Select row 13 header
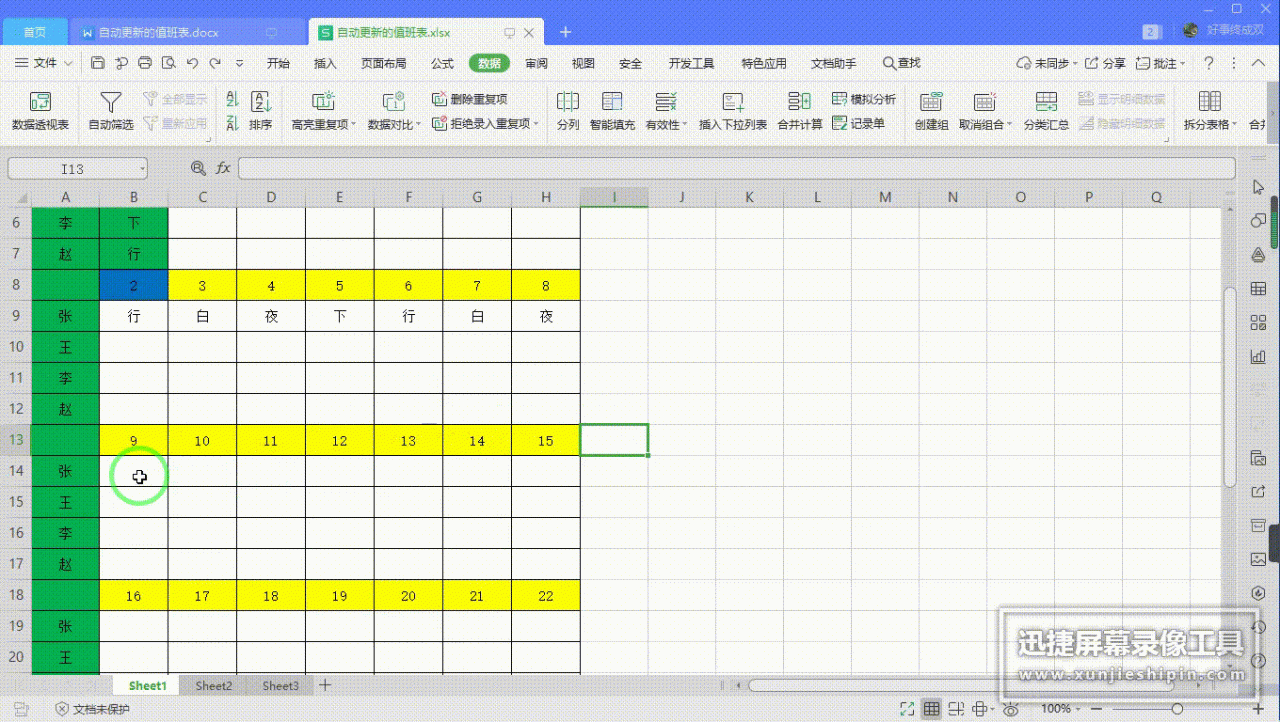The width and height of the screenshot is (1280, 722). coord(15,440)
